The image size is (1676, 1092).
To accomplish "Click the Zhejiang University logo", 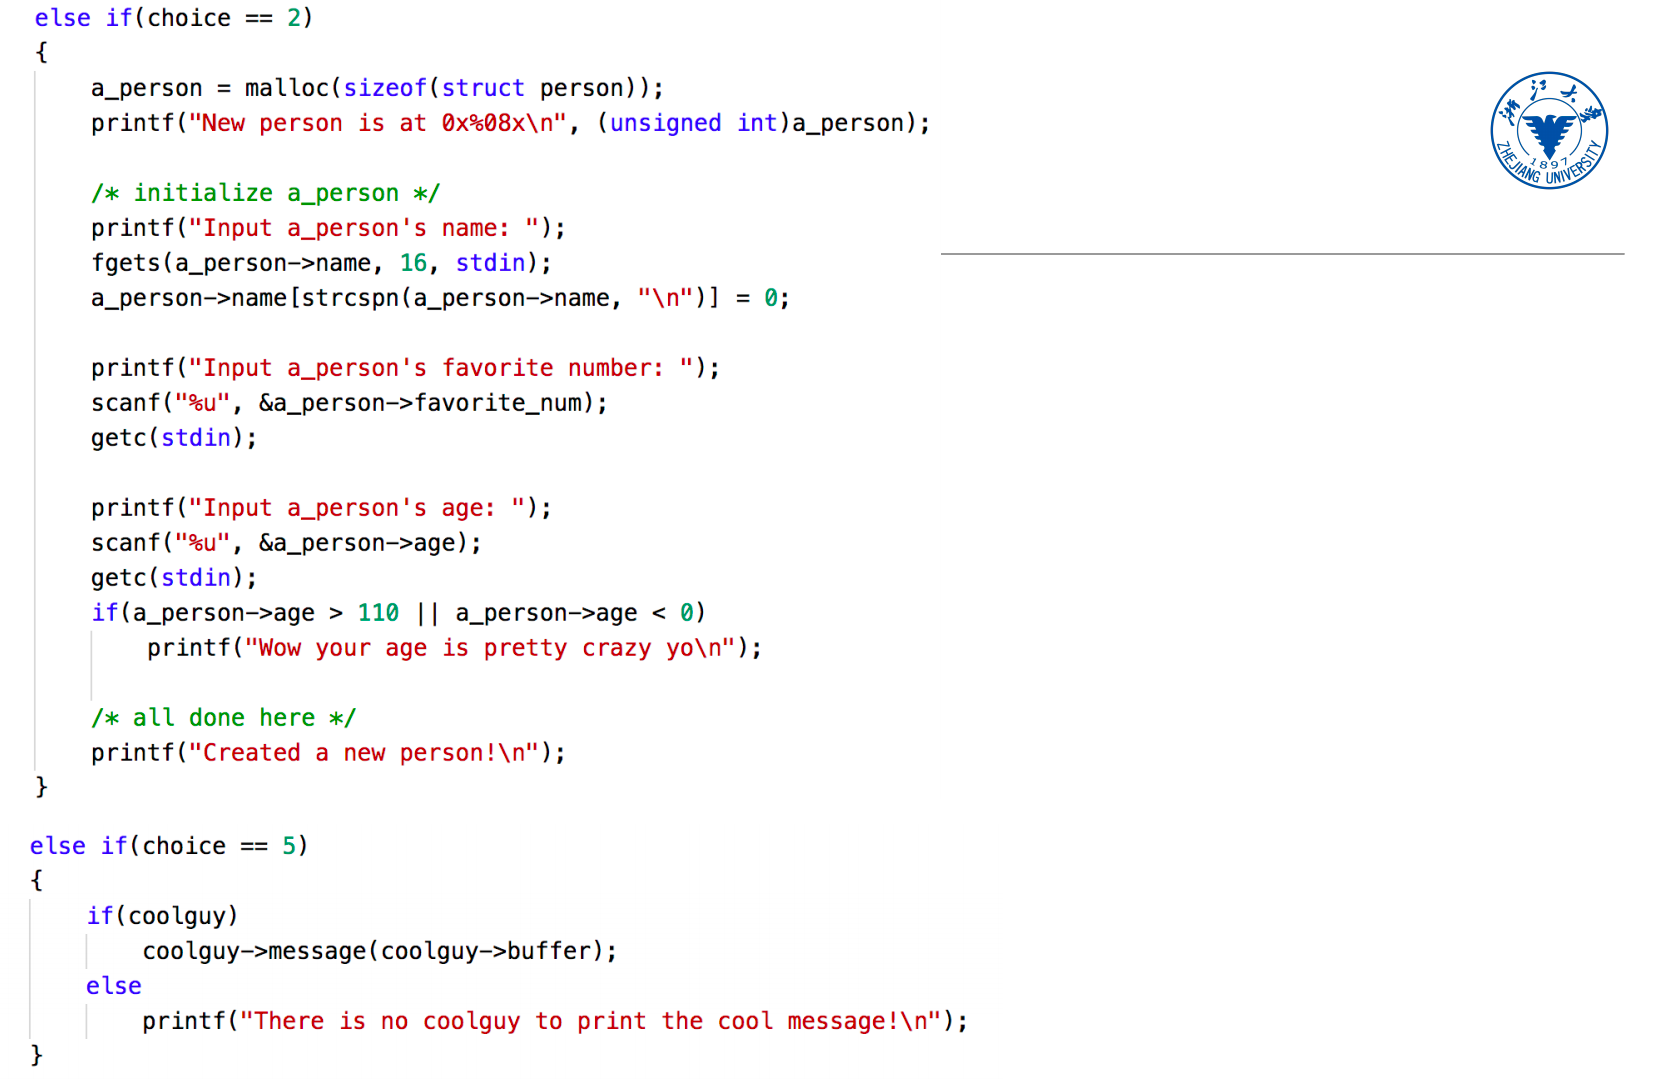I will point(1549,130).
